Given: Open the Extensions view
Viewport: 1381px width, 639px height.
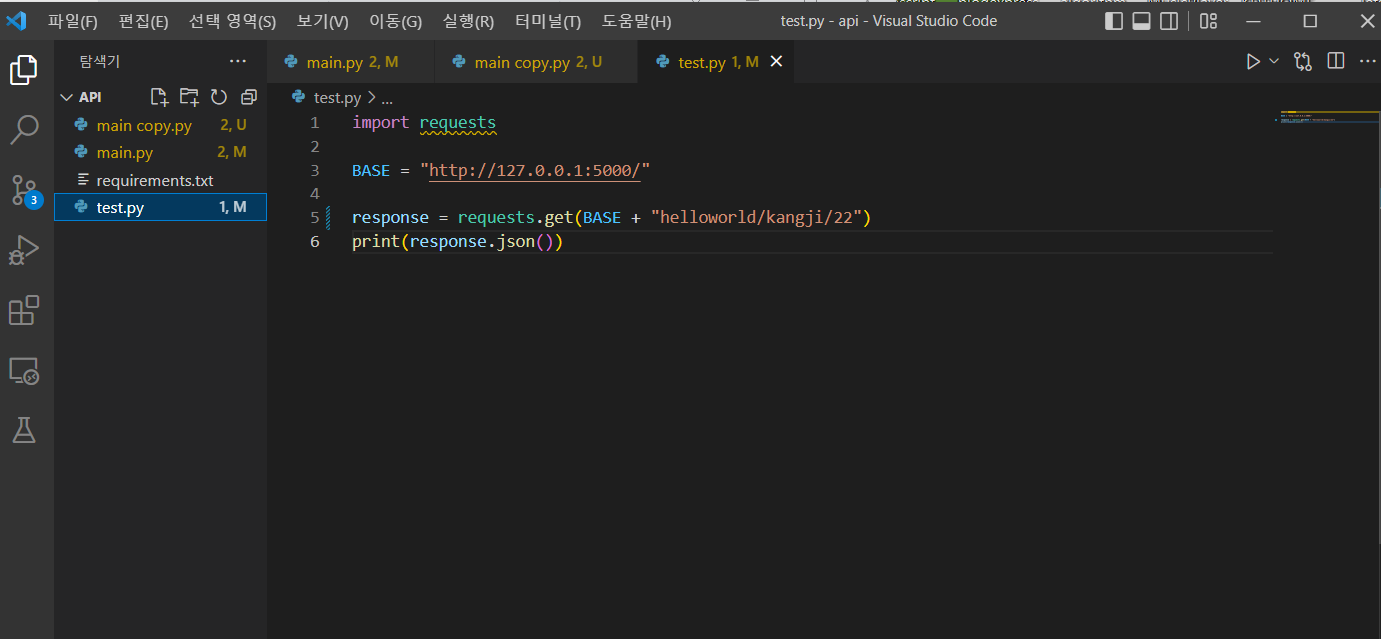Looking at the screenshot, I should (24, 310).
